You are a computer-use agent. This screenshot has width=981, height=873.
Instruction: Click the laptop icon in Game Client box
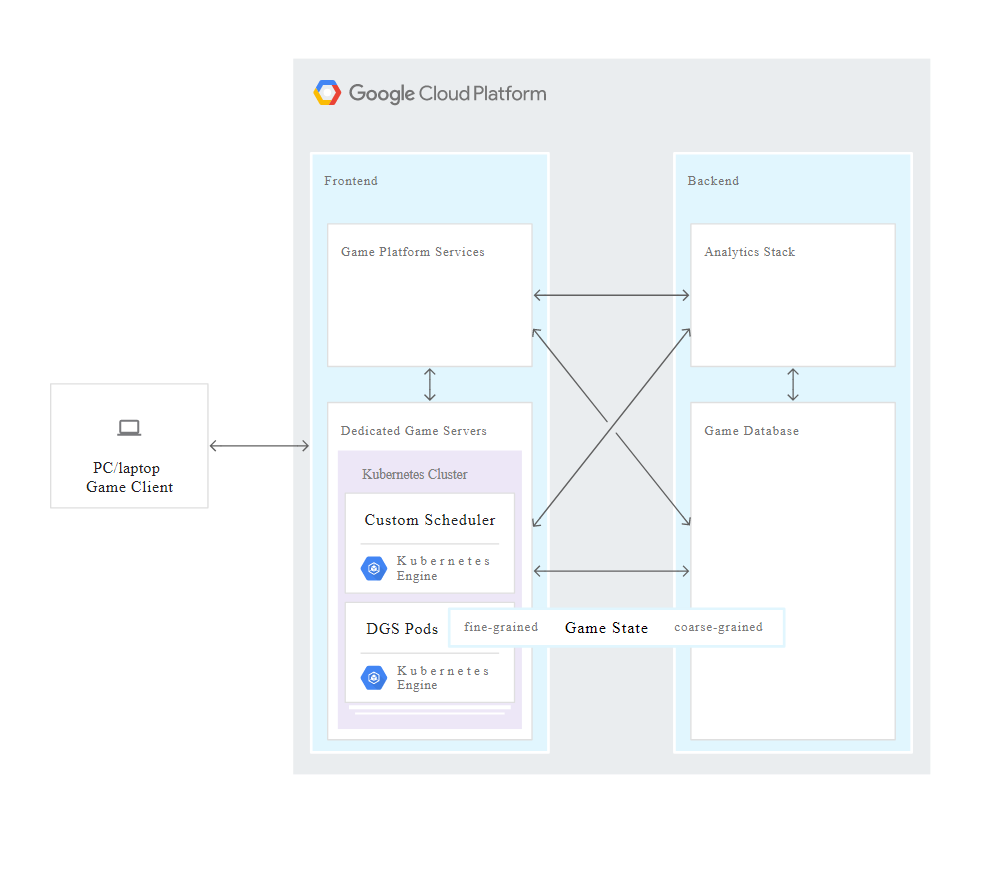click(129, 428)
